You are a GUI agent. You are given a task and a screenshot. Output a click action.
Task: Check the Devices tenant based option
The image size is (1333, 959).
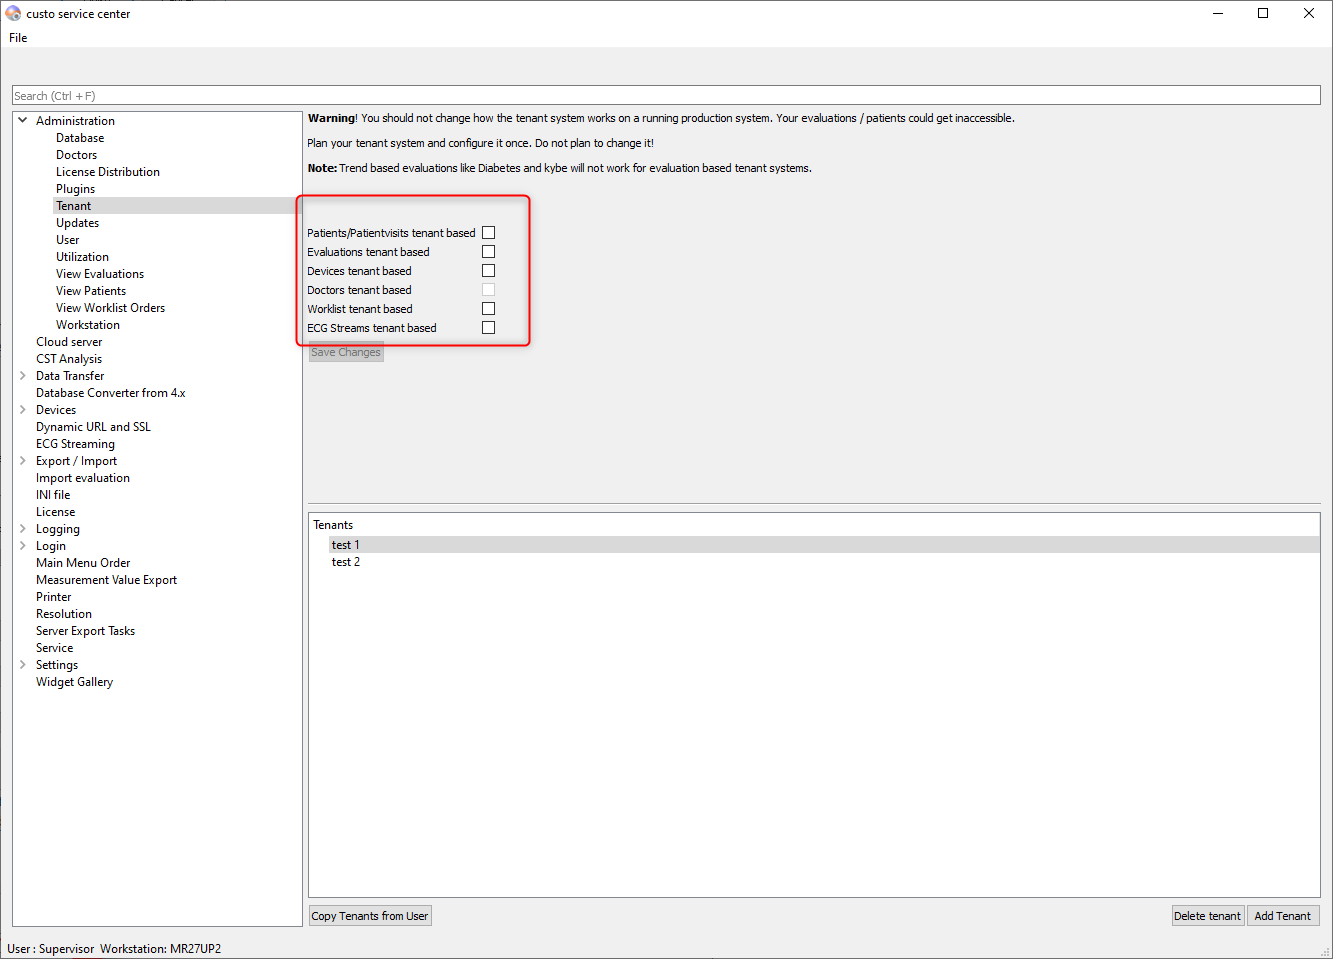click(488, 271)
